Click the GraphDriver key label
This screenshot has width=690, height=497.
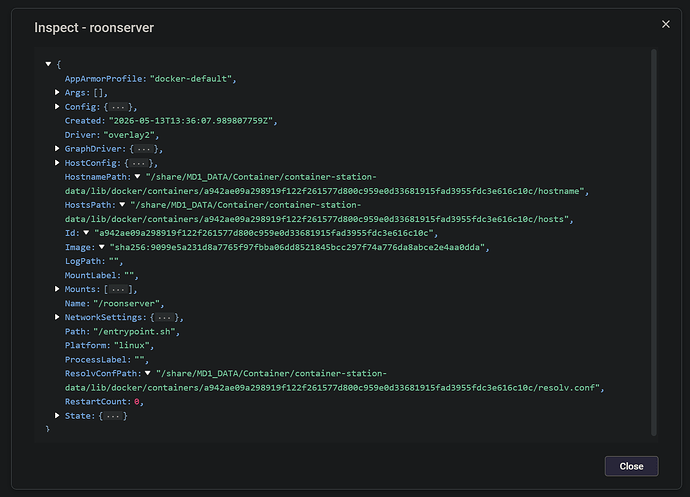pos(95,149)
